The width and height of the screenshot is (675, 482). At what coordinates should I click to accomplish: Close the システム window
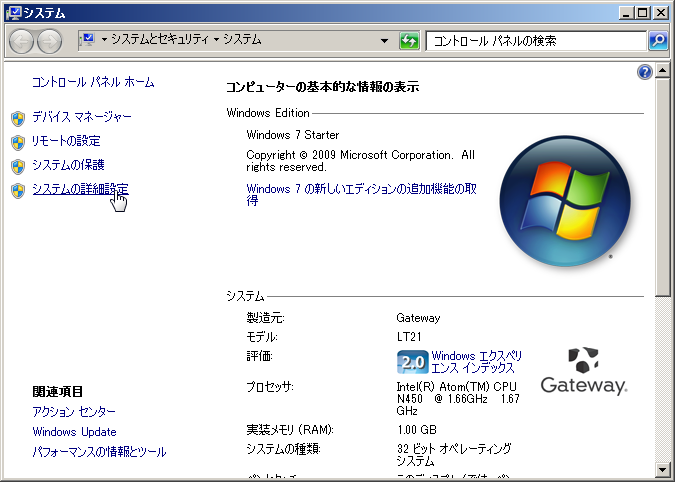[x=661, y=13]
